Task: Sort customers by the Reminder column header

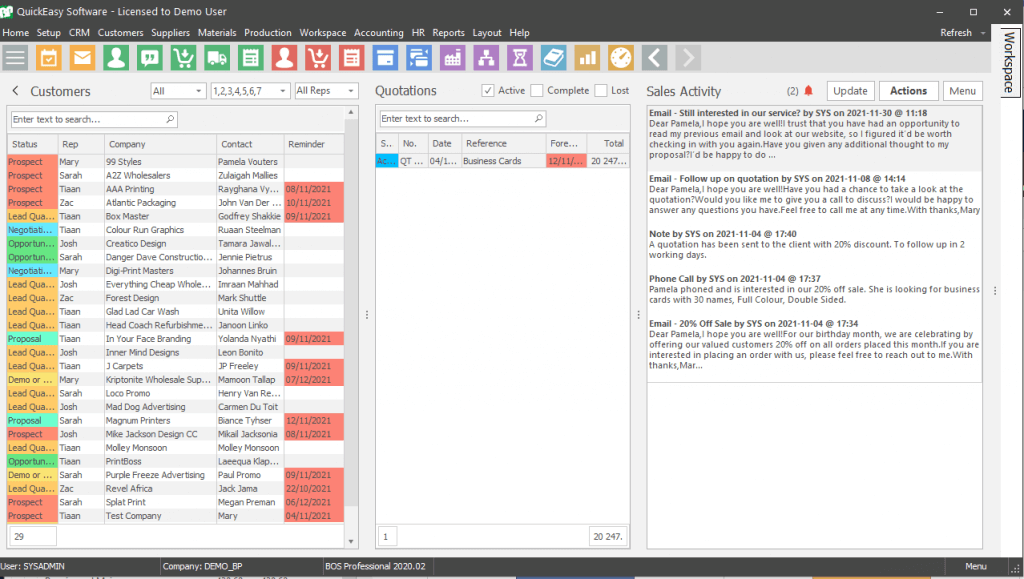Action: (x=314, y=144)
